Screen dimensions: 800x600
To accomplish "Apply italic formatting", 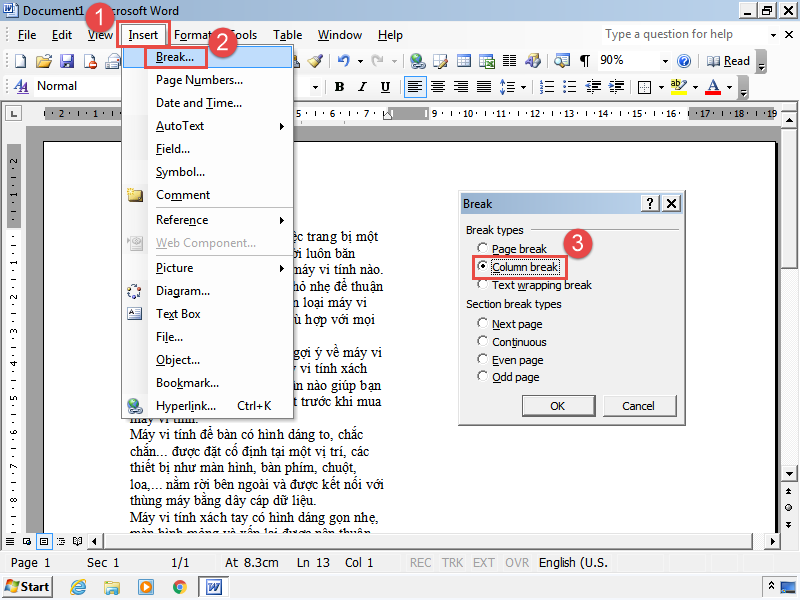I will [x=362, y=87].
